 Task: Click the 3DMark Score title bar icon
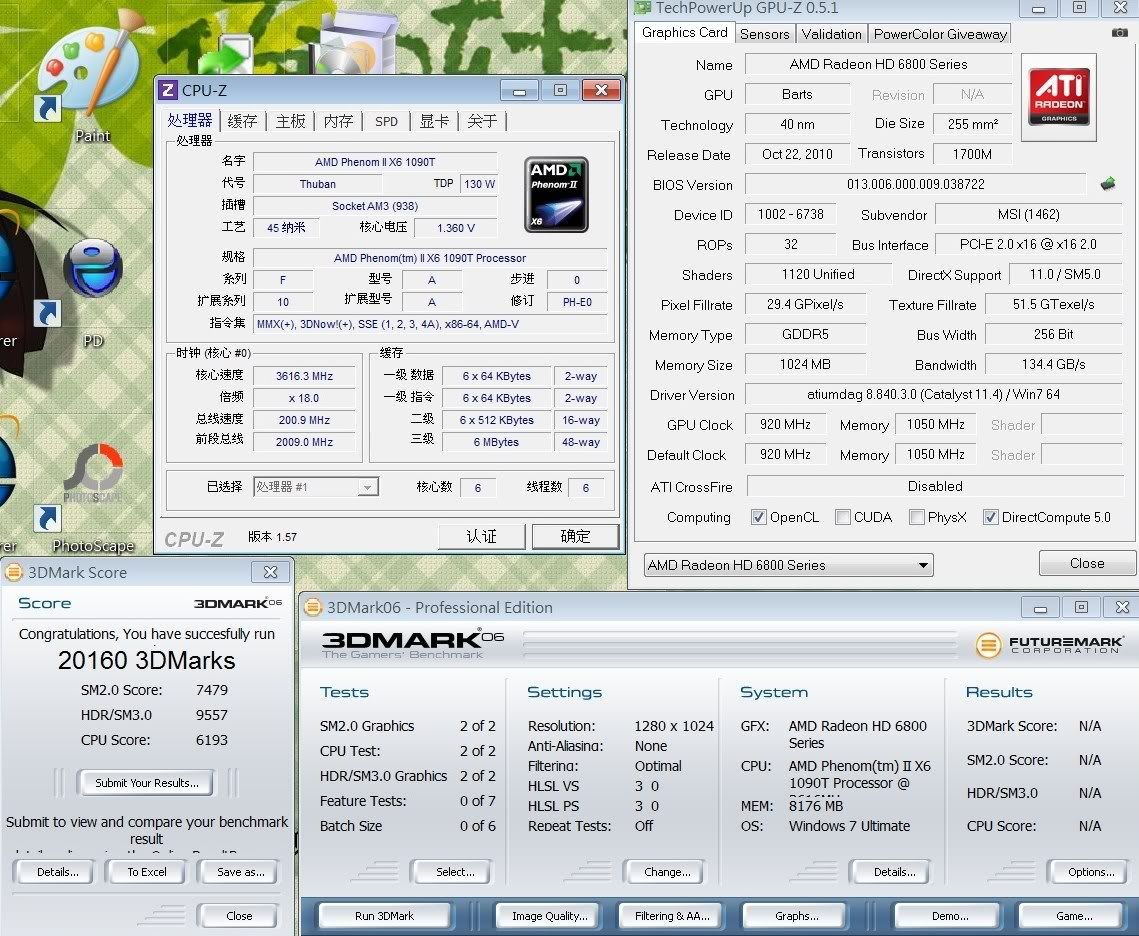click(14, 572)
